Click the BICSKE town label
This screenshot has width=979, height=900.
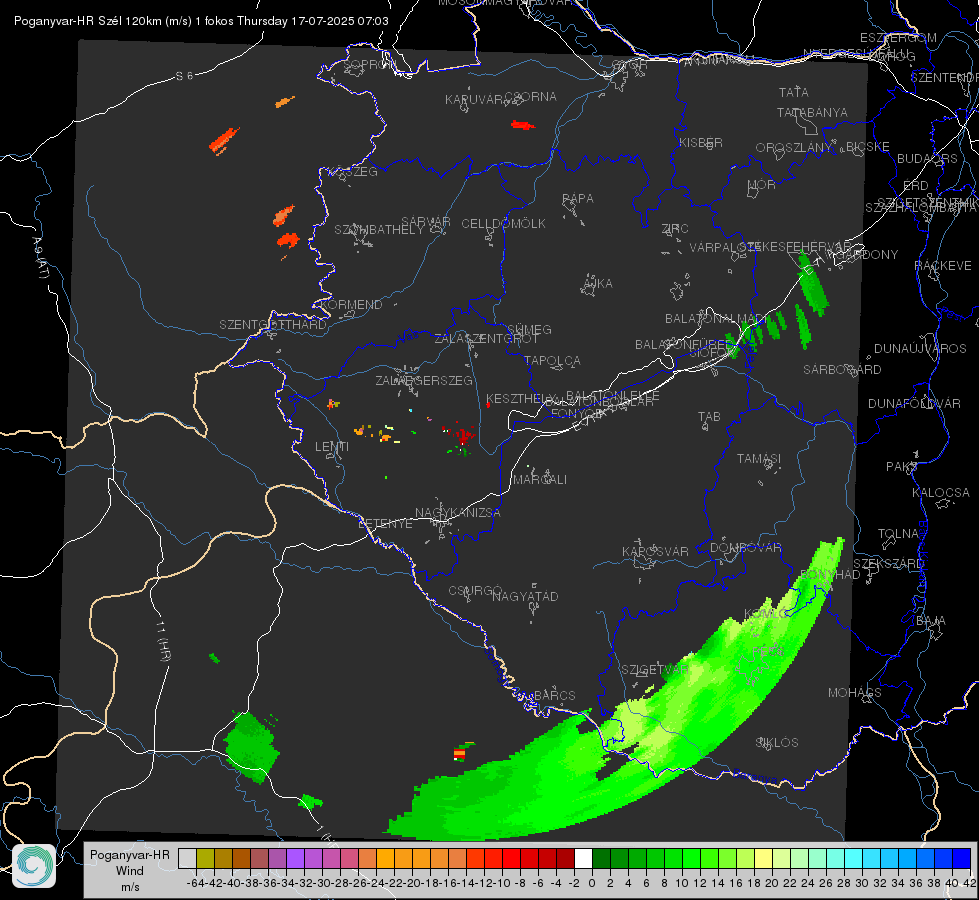(x=868, y=147)
